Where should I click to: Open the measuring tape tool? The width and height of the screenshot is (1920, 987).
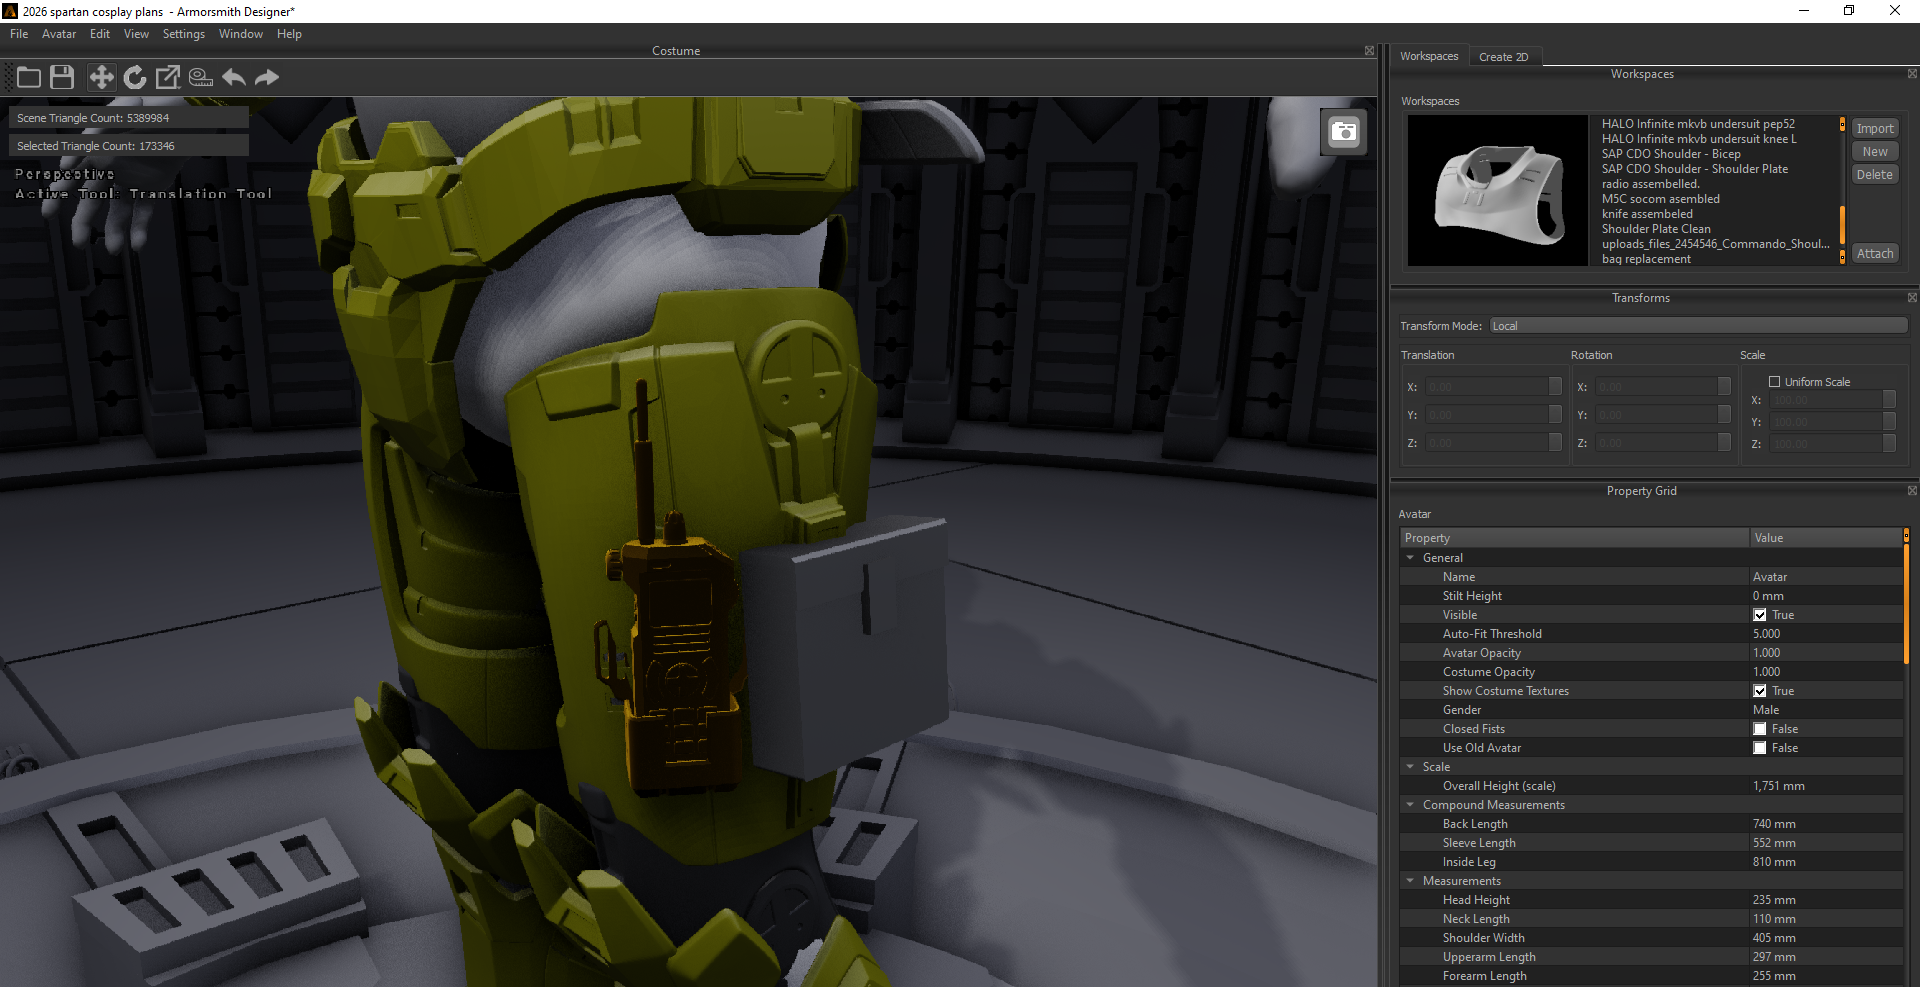pyautogui.click(x=200, y=77)
